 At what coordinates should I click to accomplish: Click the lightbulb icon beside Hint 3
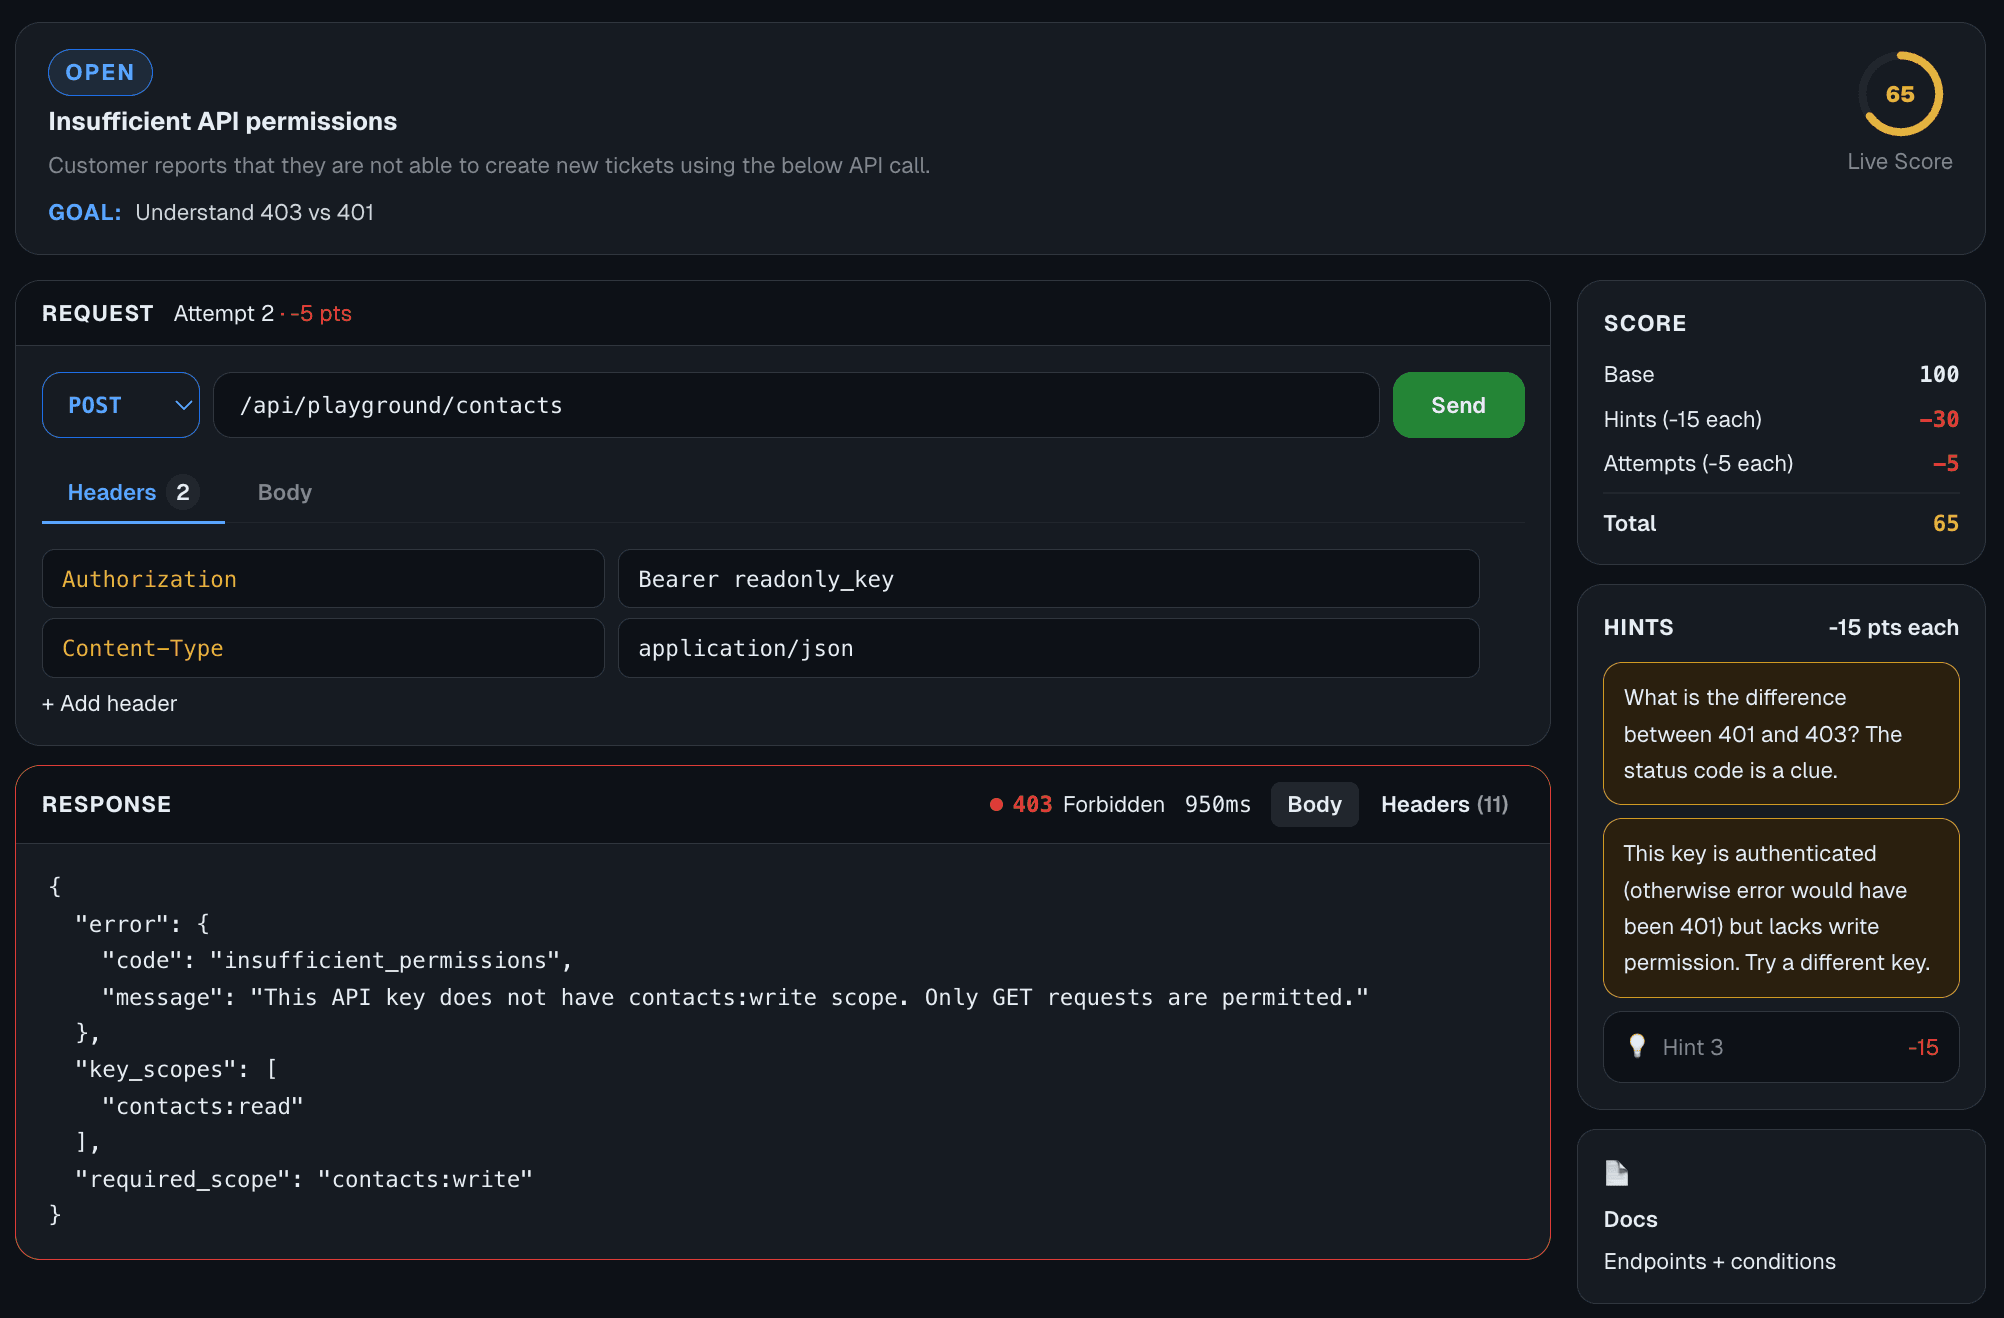point(1637,1046)
